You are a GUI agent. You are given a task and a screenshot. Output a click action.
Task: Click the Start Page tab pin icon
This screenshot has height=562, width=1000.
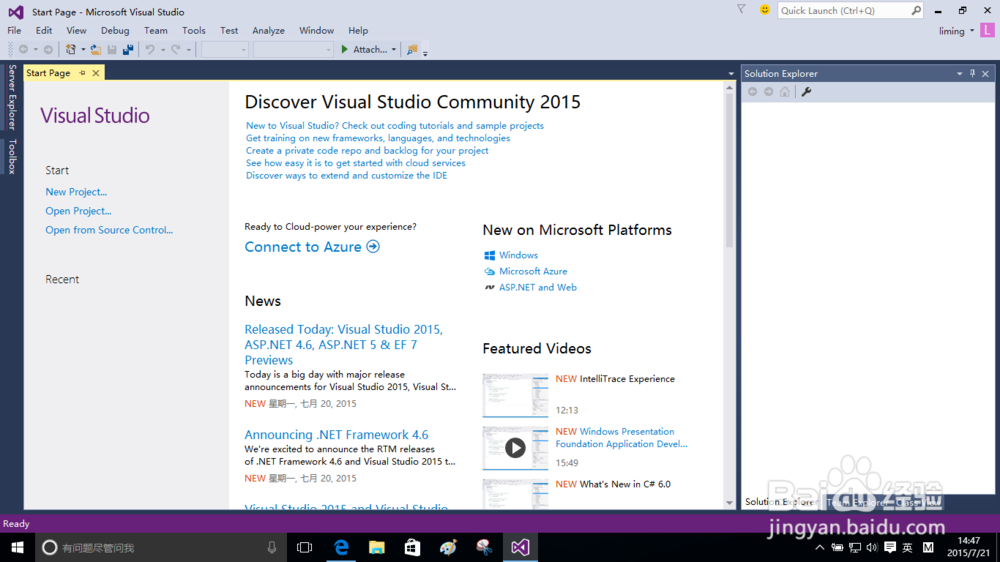(x=82, y=73)
